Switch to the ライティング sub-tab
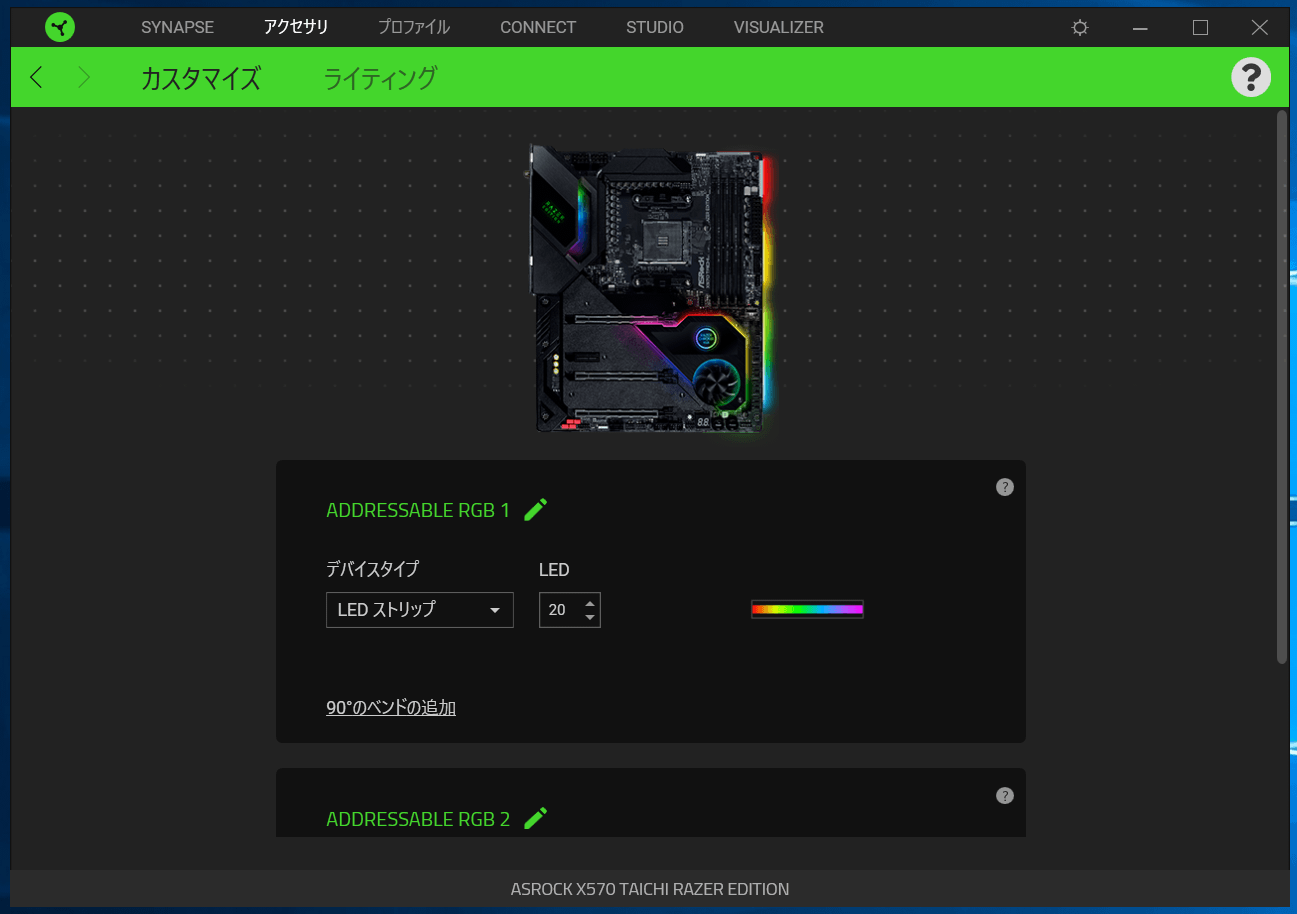The width and height of the screenshot is (1297, 914). [x=380, y=78]
